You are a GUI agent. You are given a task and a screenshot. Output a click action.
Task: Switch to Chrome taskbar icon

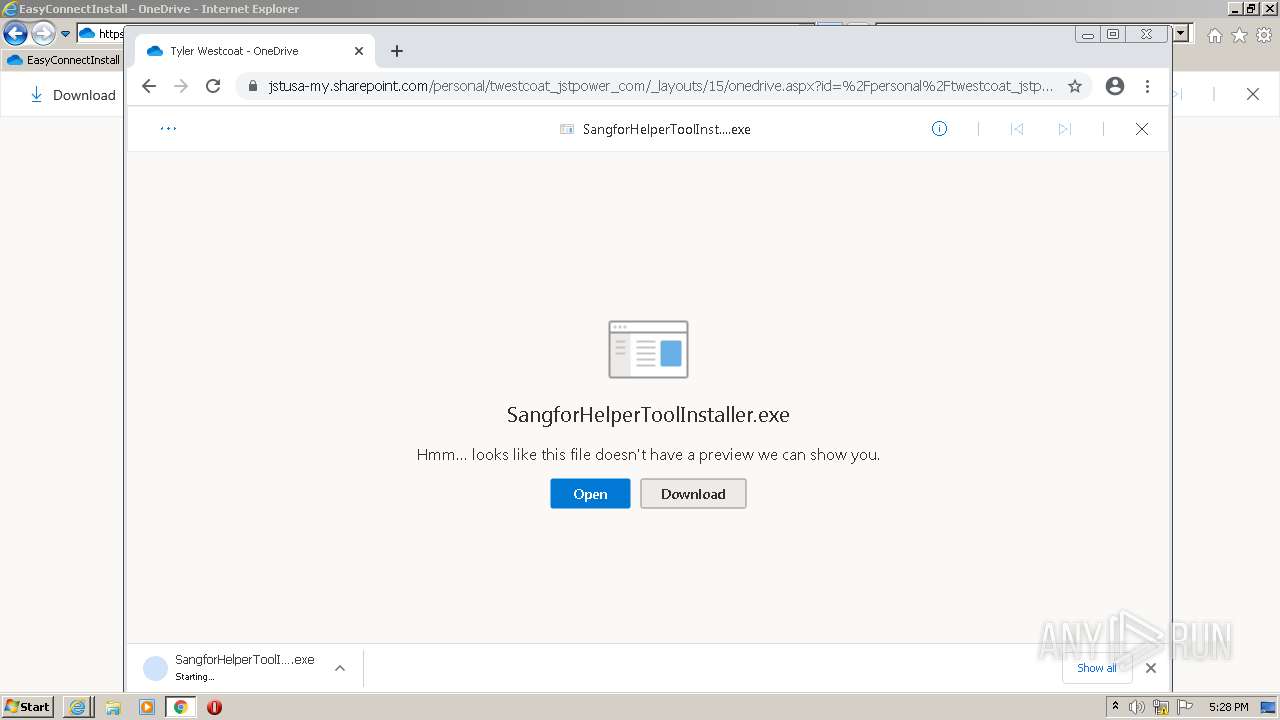pos(181,707)
